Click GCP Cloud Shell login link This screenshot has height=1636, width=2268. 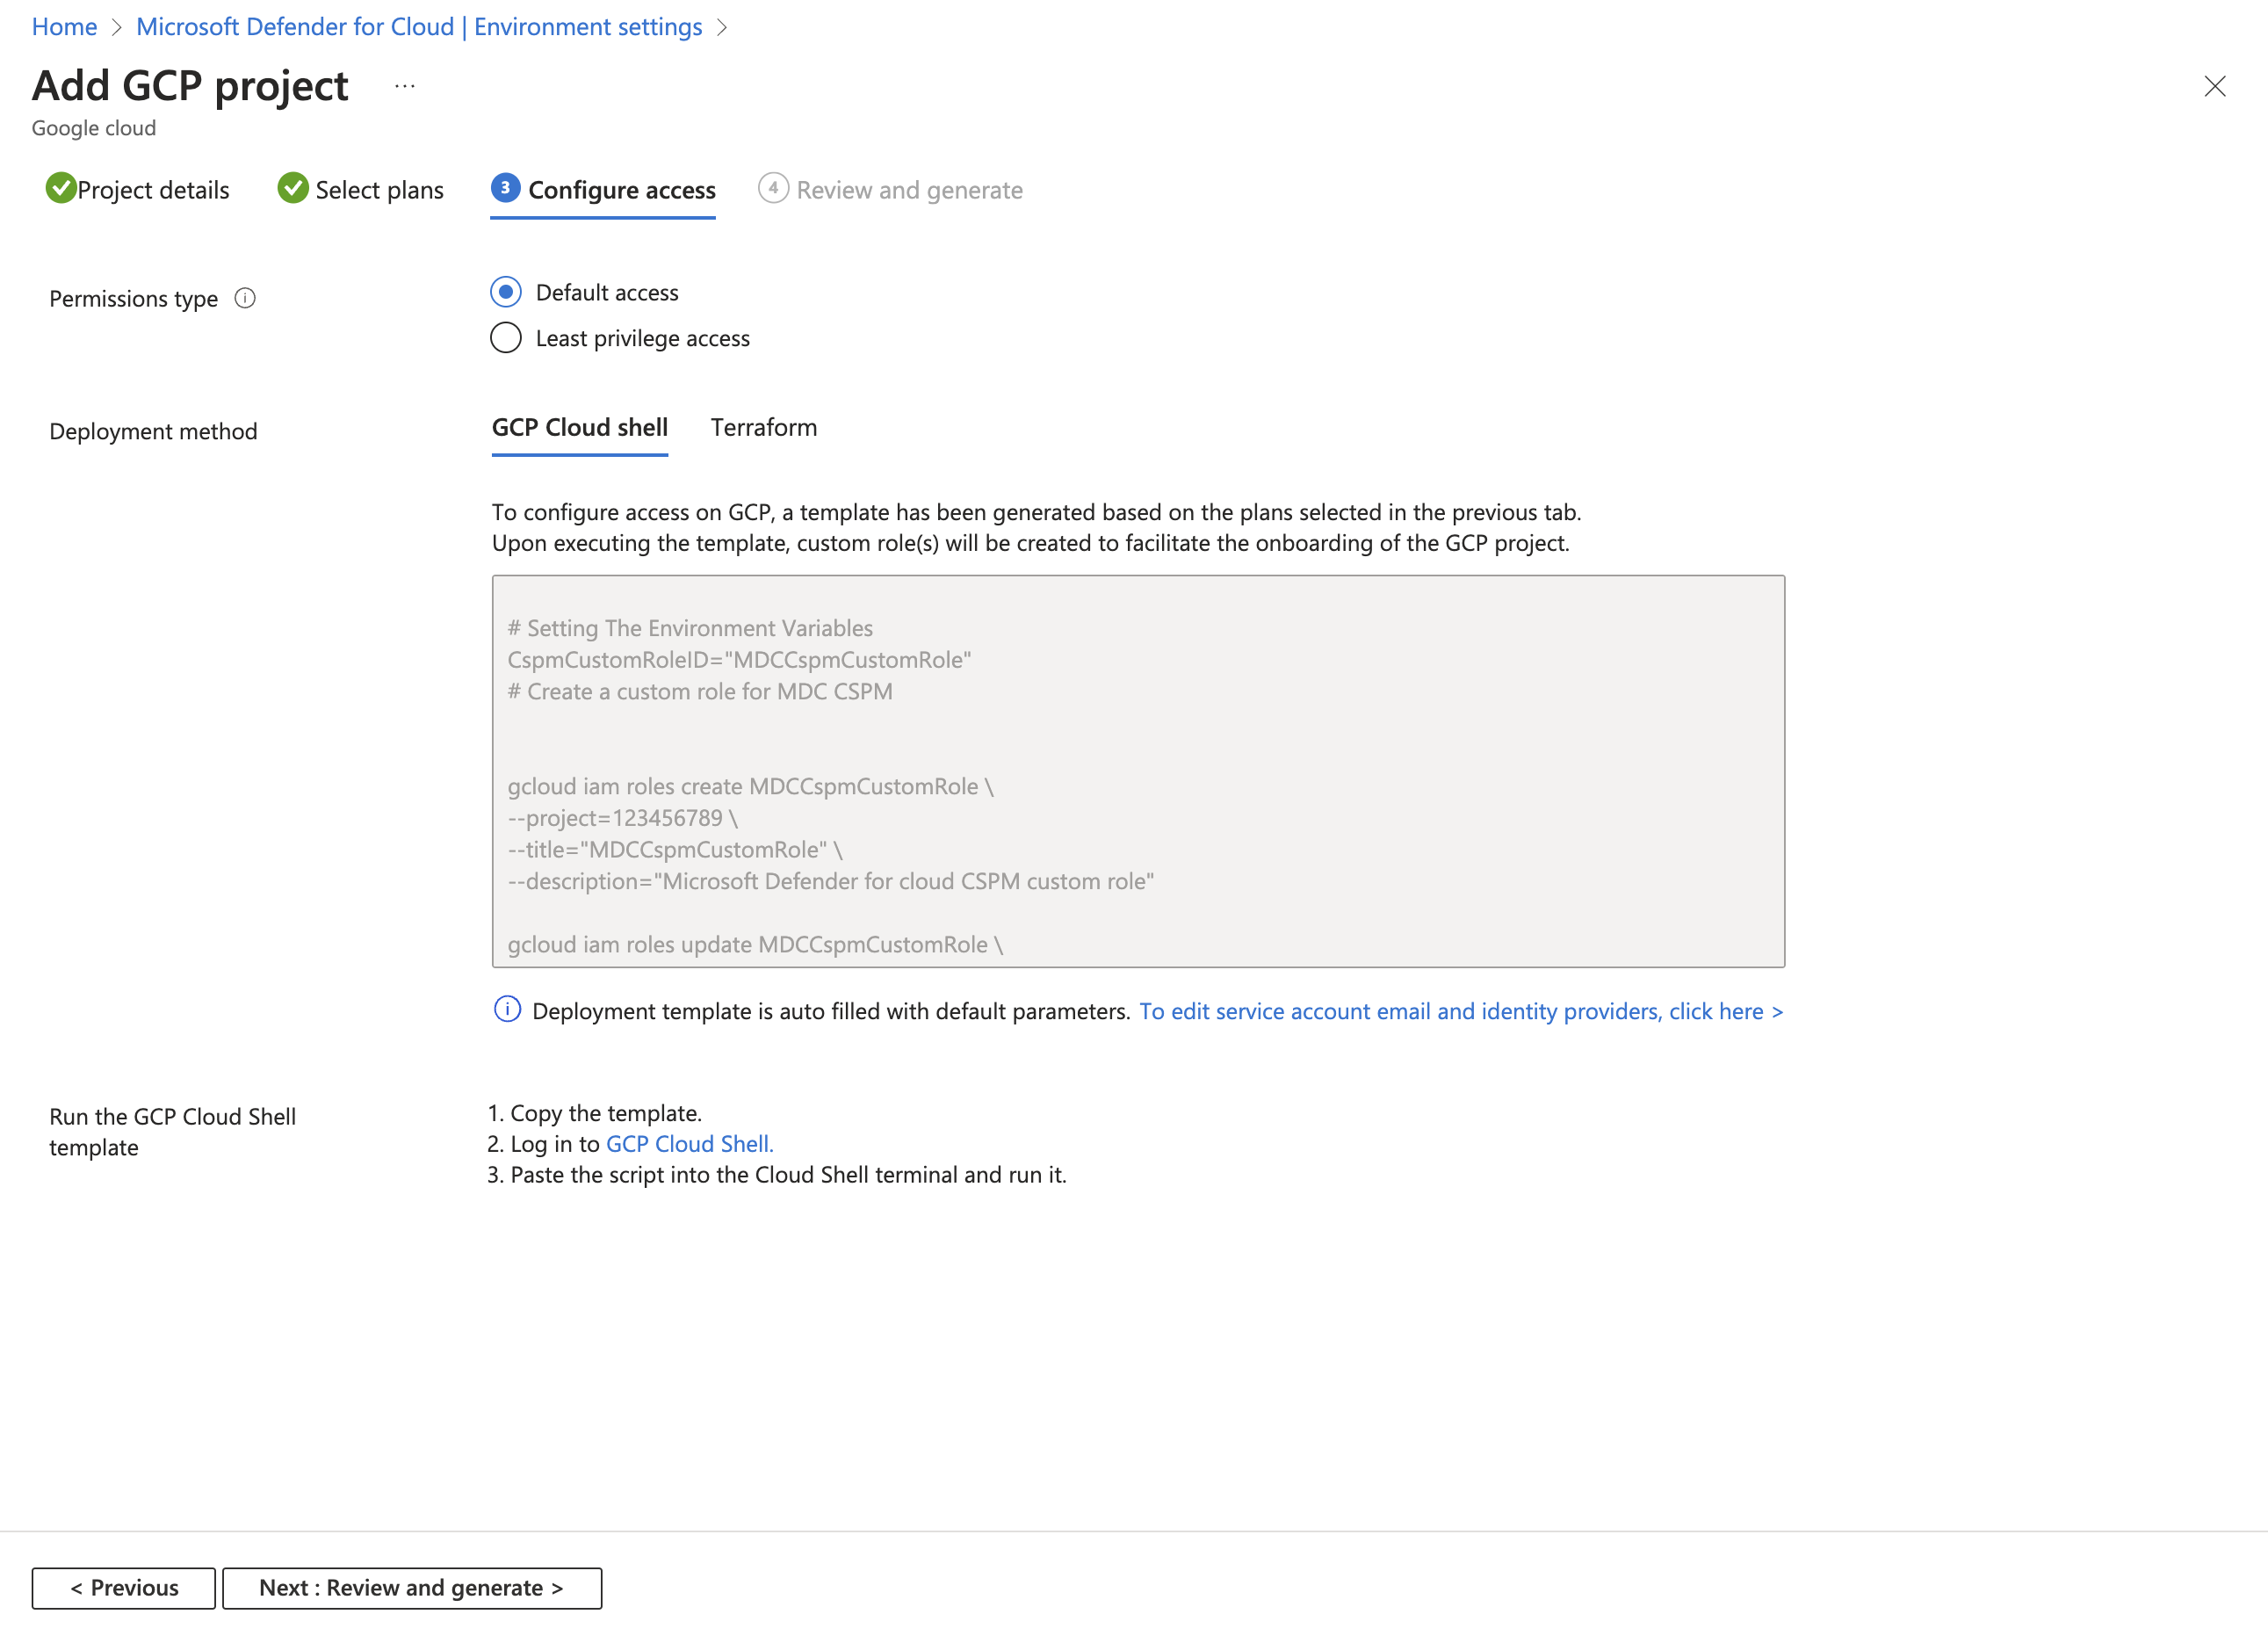[687, 1143]
